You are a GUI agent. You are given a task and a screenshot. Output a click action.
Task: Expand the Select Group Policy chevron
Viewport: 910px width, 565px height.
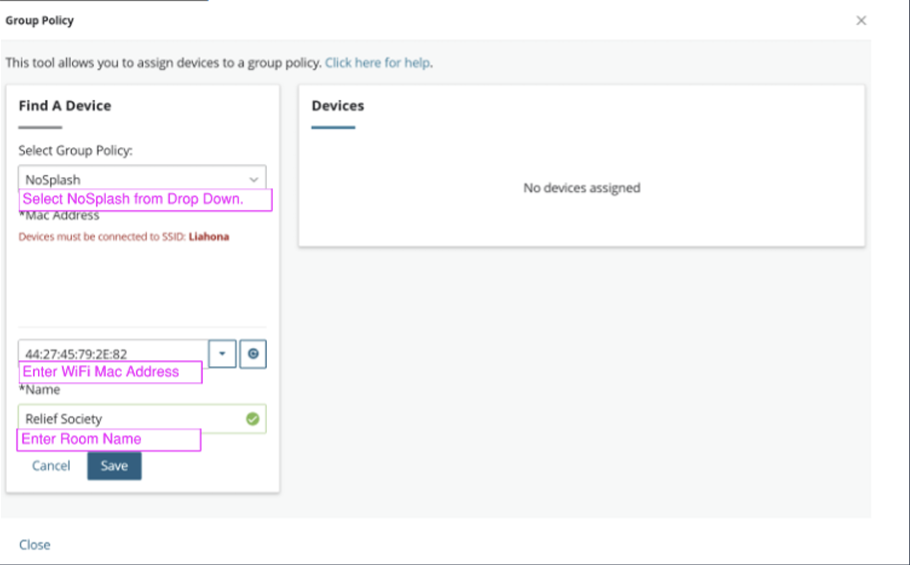tap(254, 180)
